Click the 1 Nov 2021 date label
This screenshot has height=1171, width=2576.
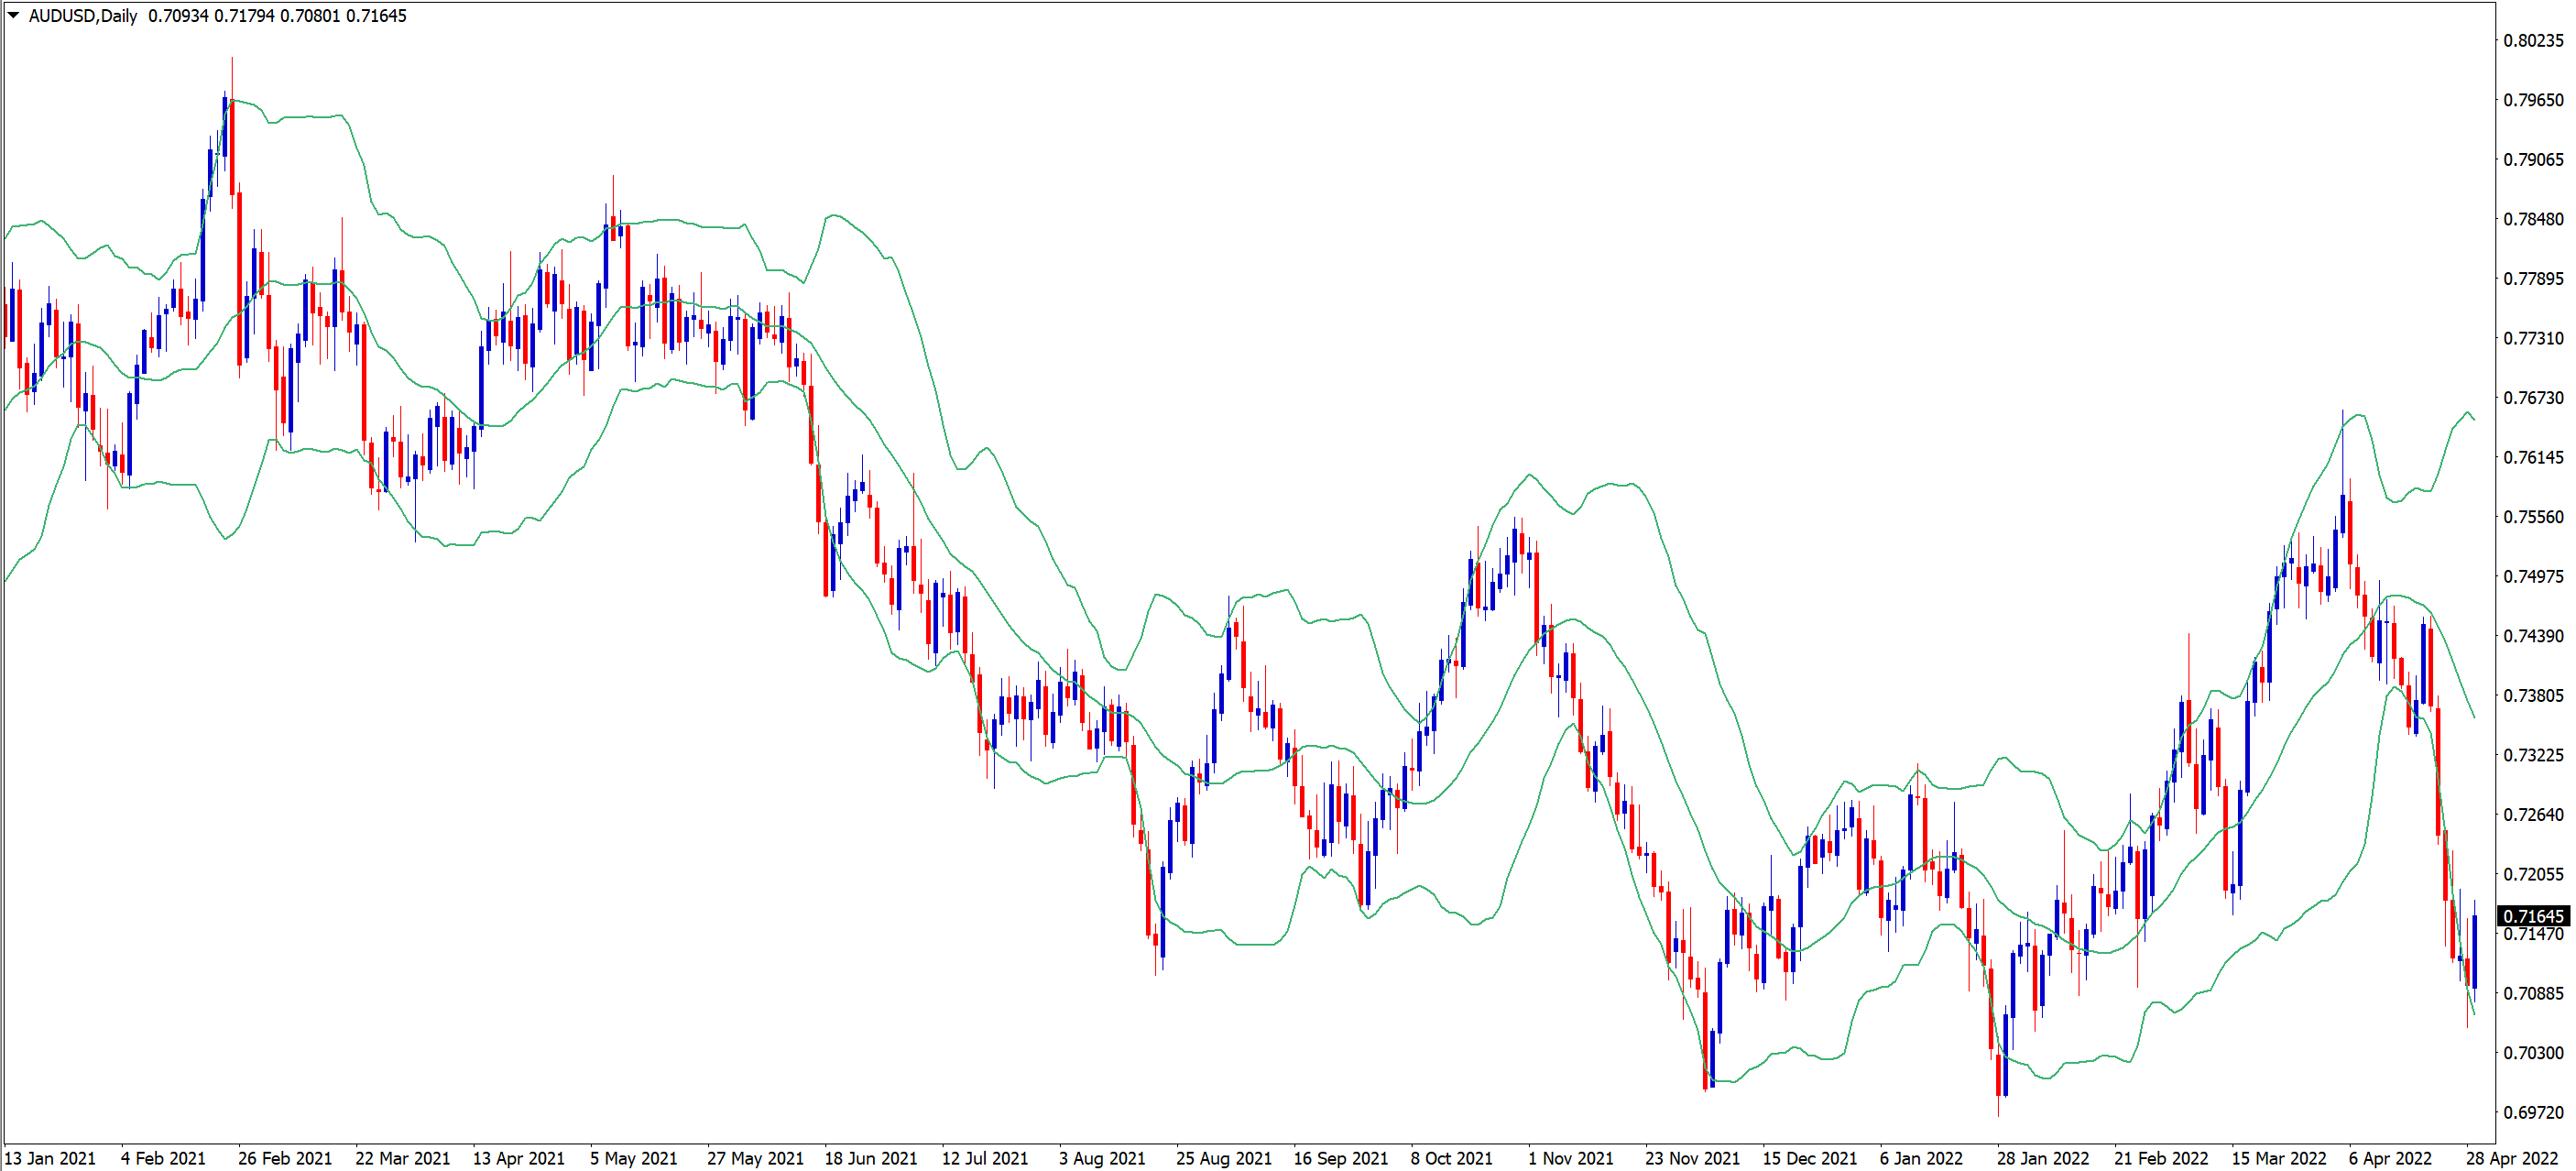click(x=1570, y=1158)
